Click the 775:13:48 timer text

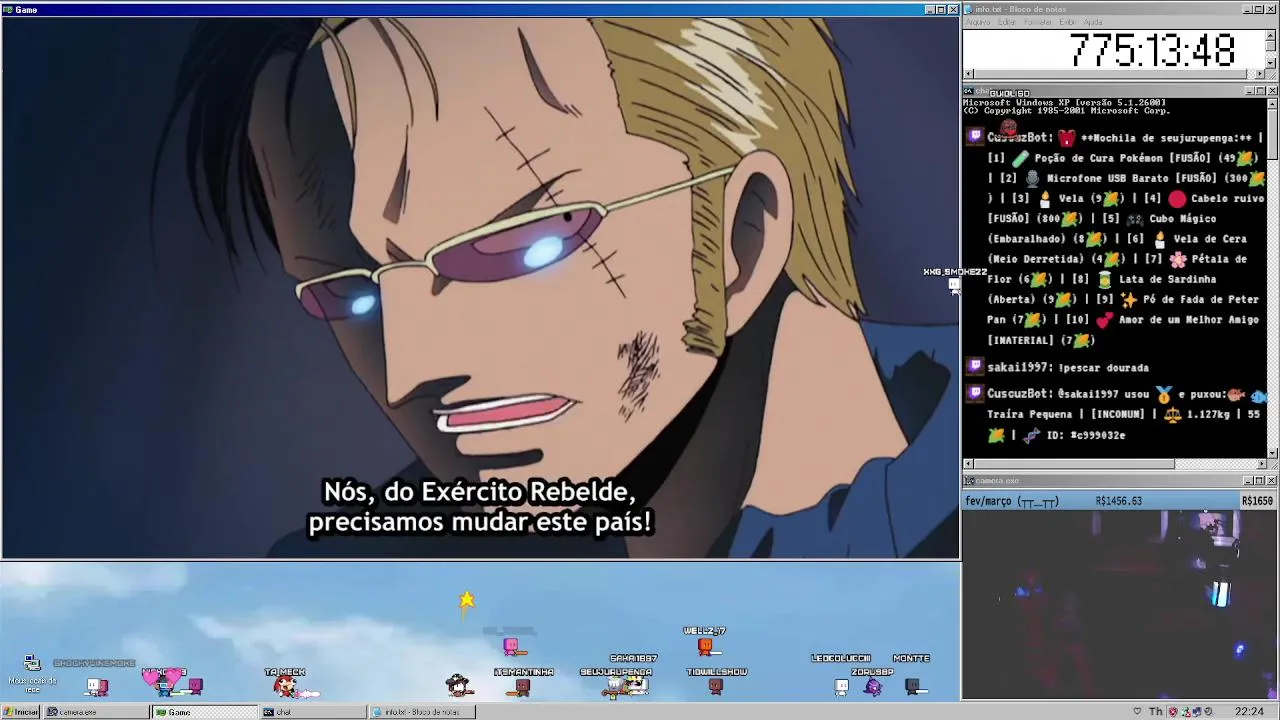coord(1152,50)
